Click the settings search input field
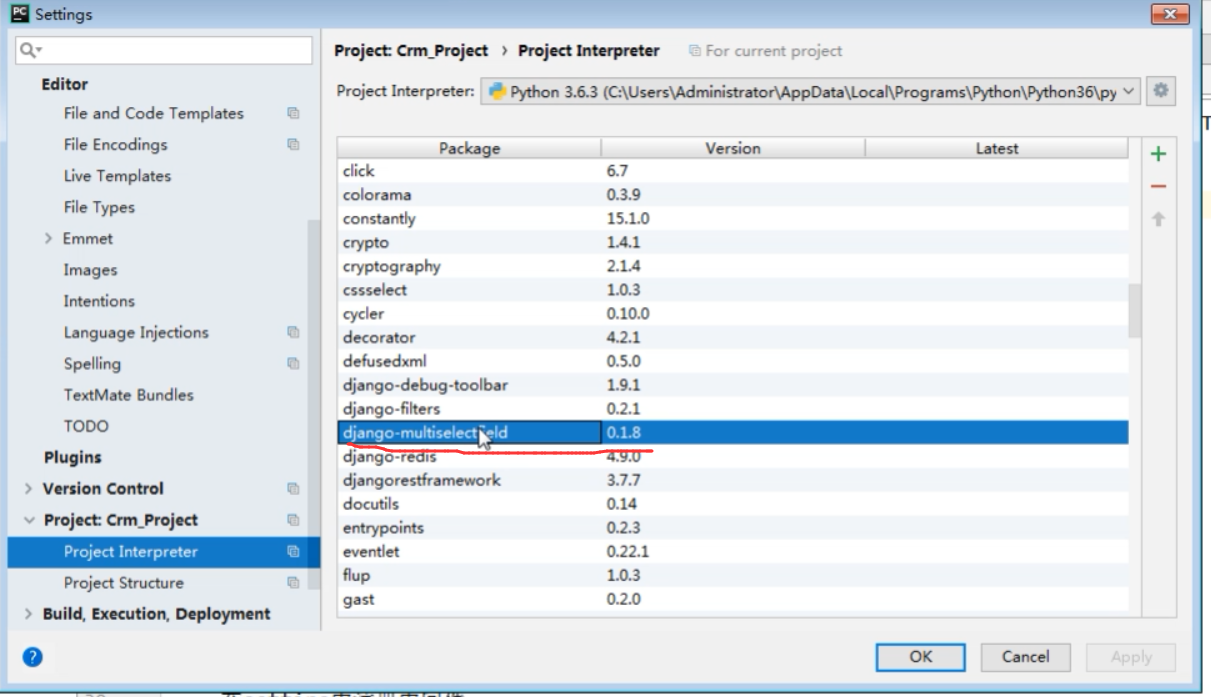Screen dimensions: 1211x697 pos(165,50)
